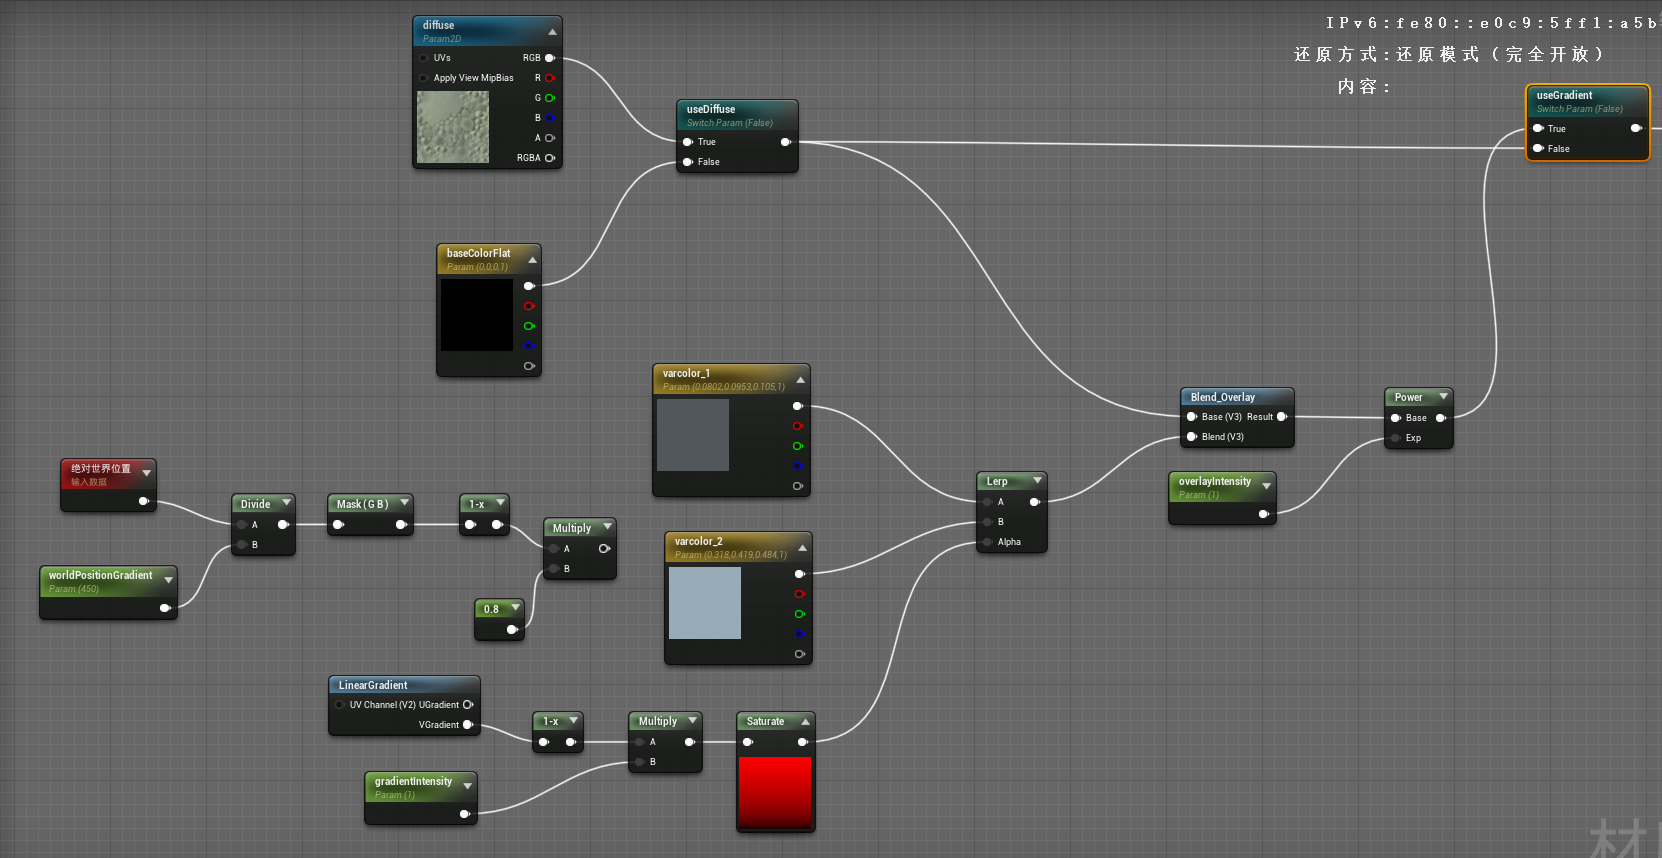Collapse the Saturate node preview arrow
Screen dimensions: 1662x858
coord(805,721)
